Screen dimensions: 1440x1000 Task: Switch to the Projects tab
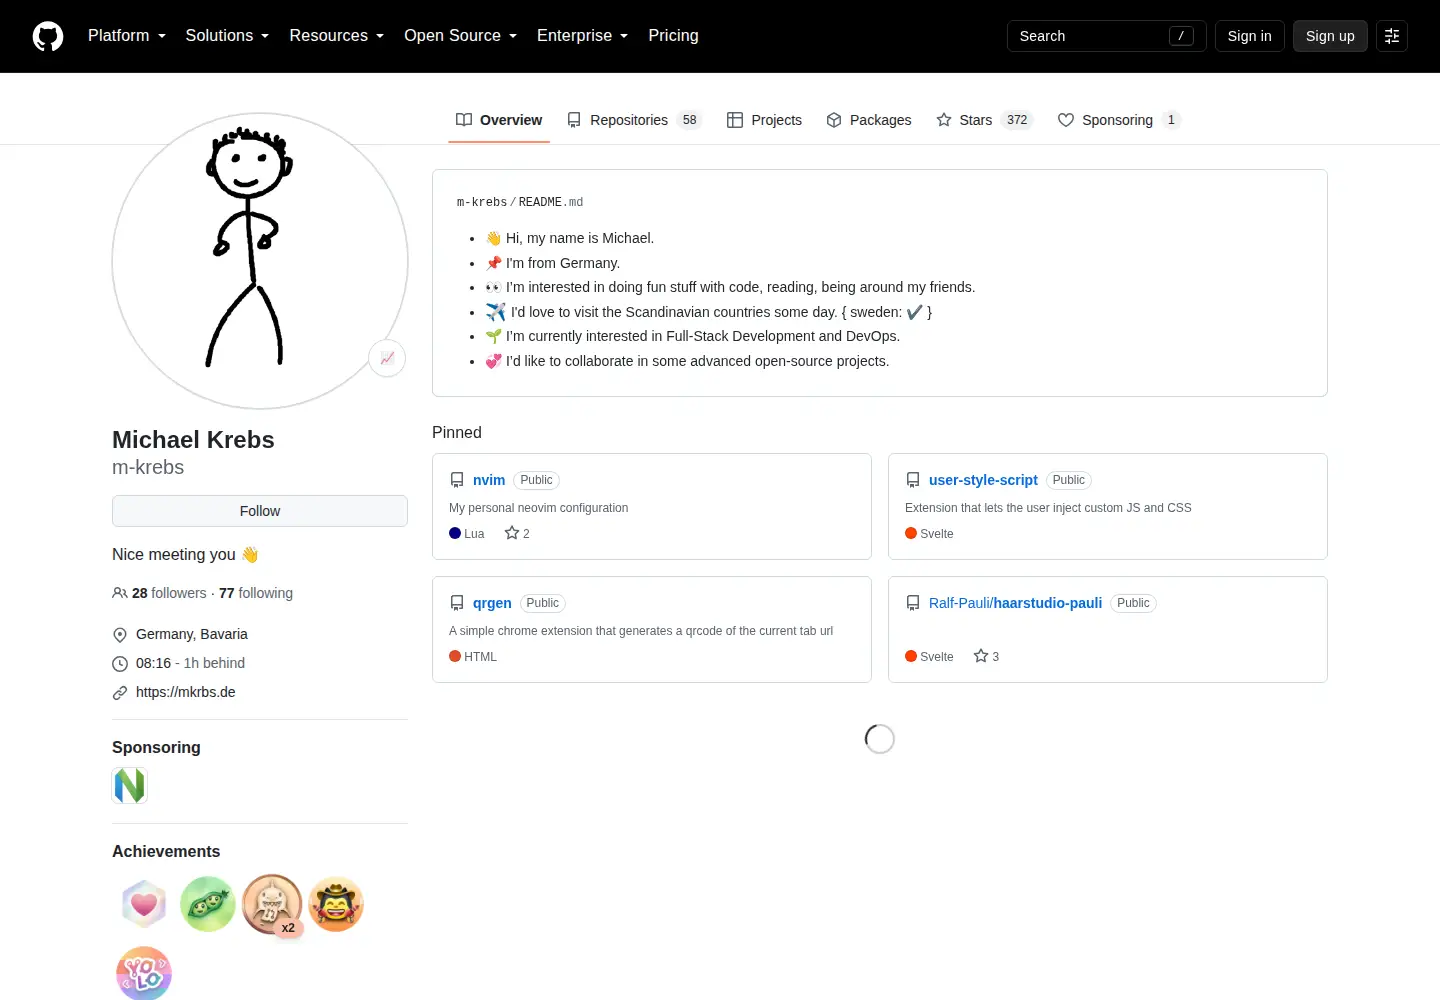click(764, 120)
